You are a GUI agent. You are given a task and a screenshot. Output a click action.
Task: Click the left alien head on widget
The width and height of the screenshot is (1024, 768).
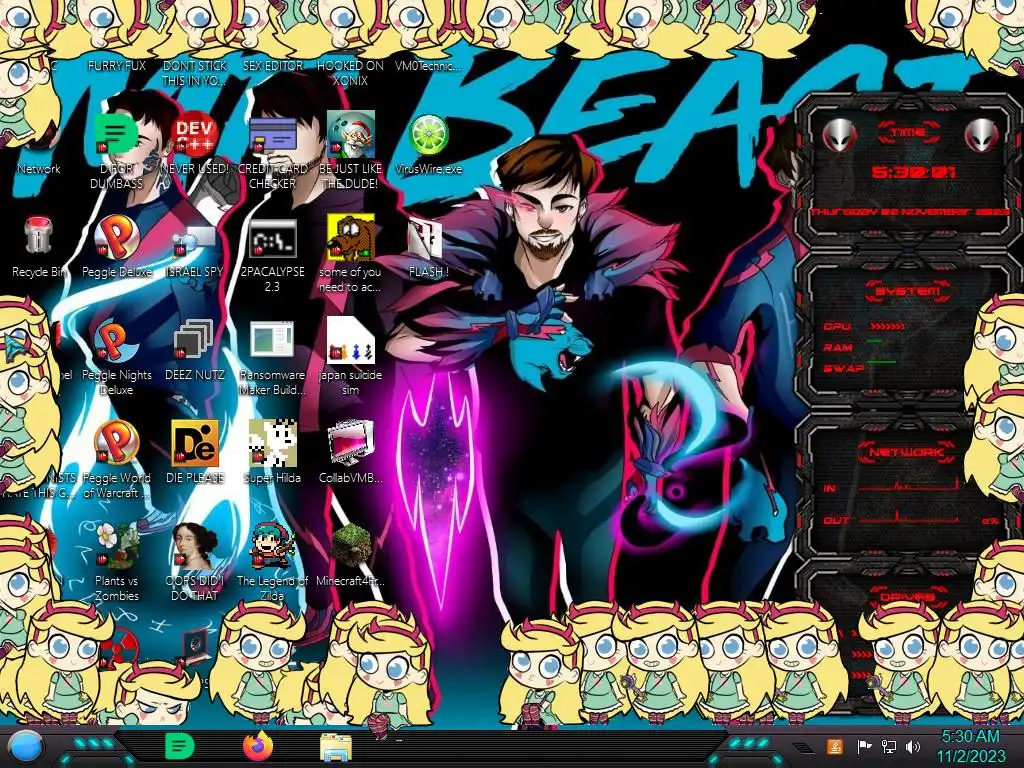(840, 135)
